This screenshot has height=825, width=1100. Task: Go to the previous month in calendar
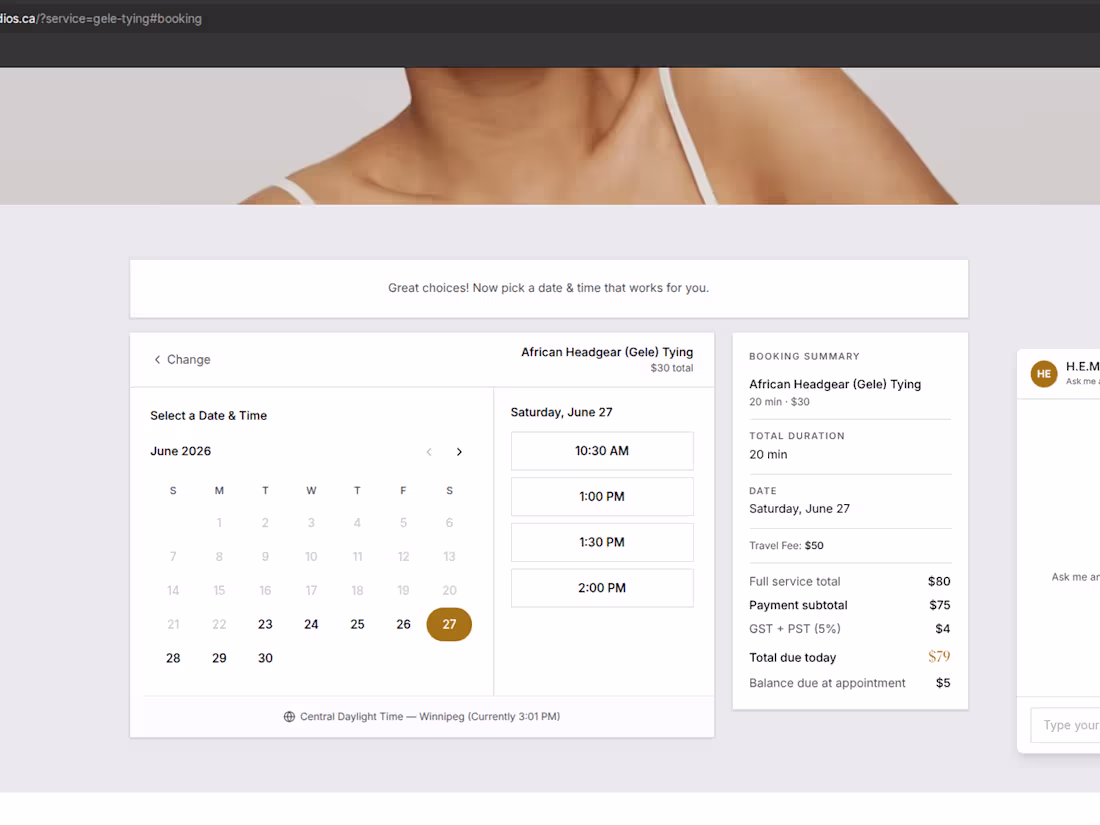429,452
